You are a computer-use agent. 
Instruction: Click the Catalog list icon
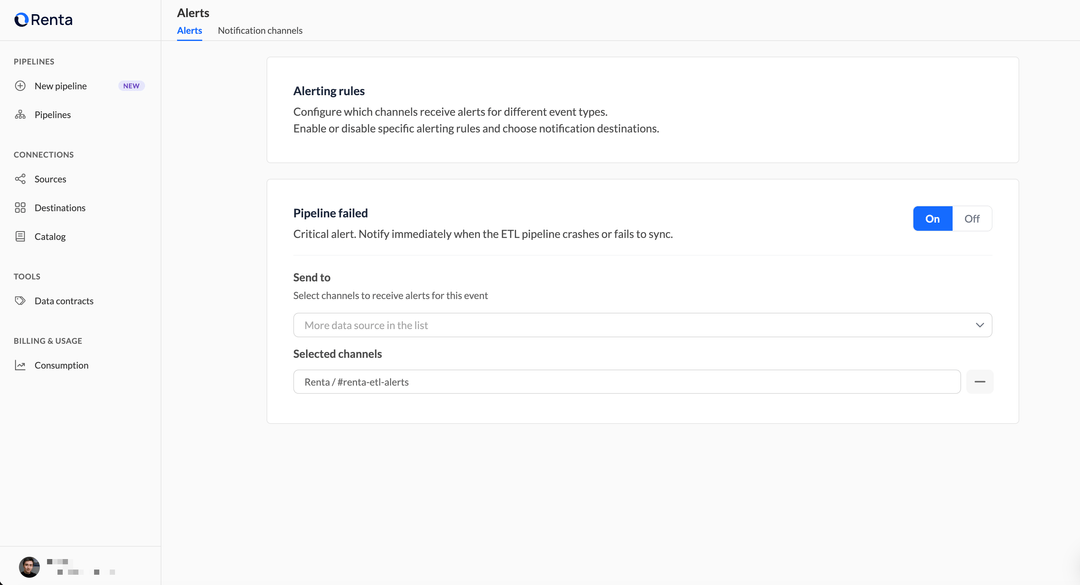pyautogui.click(x=20, y=237)
